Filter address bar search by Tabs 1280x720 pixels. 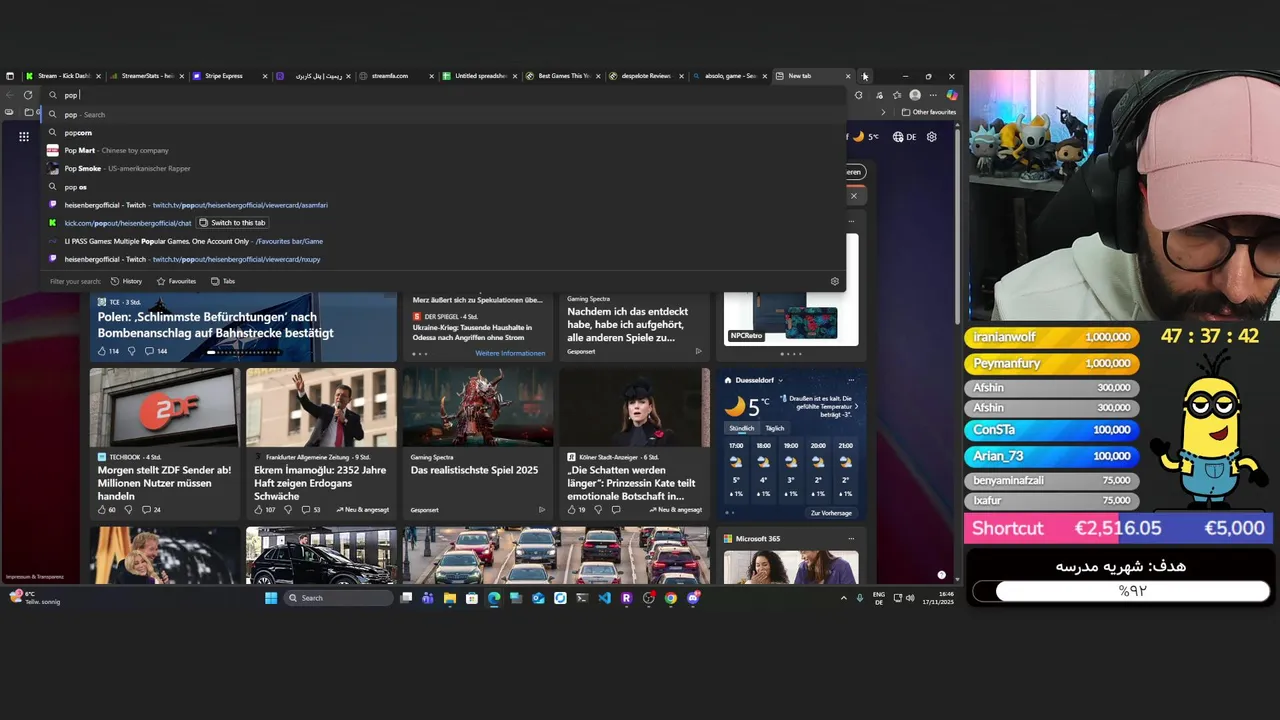click(223, 281)
